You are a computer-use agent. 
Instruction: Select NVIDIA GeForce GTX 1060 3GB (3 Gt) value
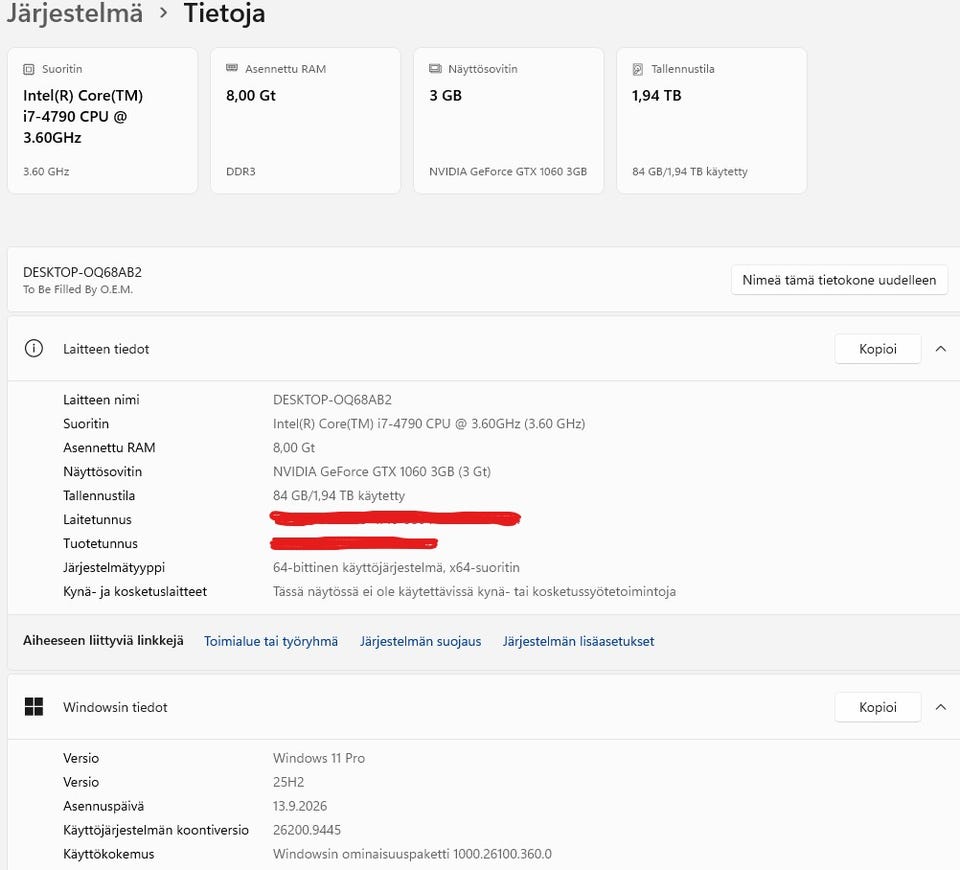[x=382, y=471]
